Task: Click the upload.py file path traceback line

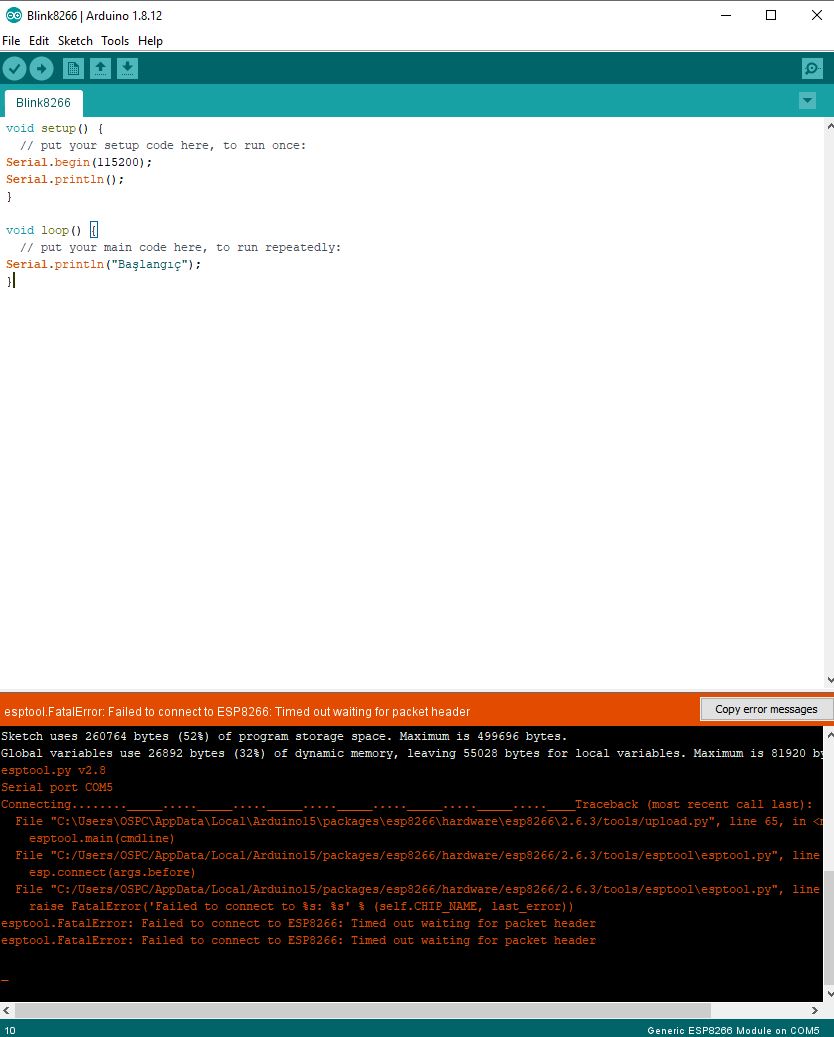Action: point(419,821)
